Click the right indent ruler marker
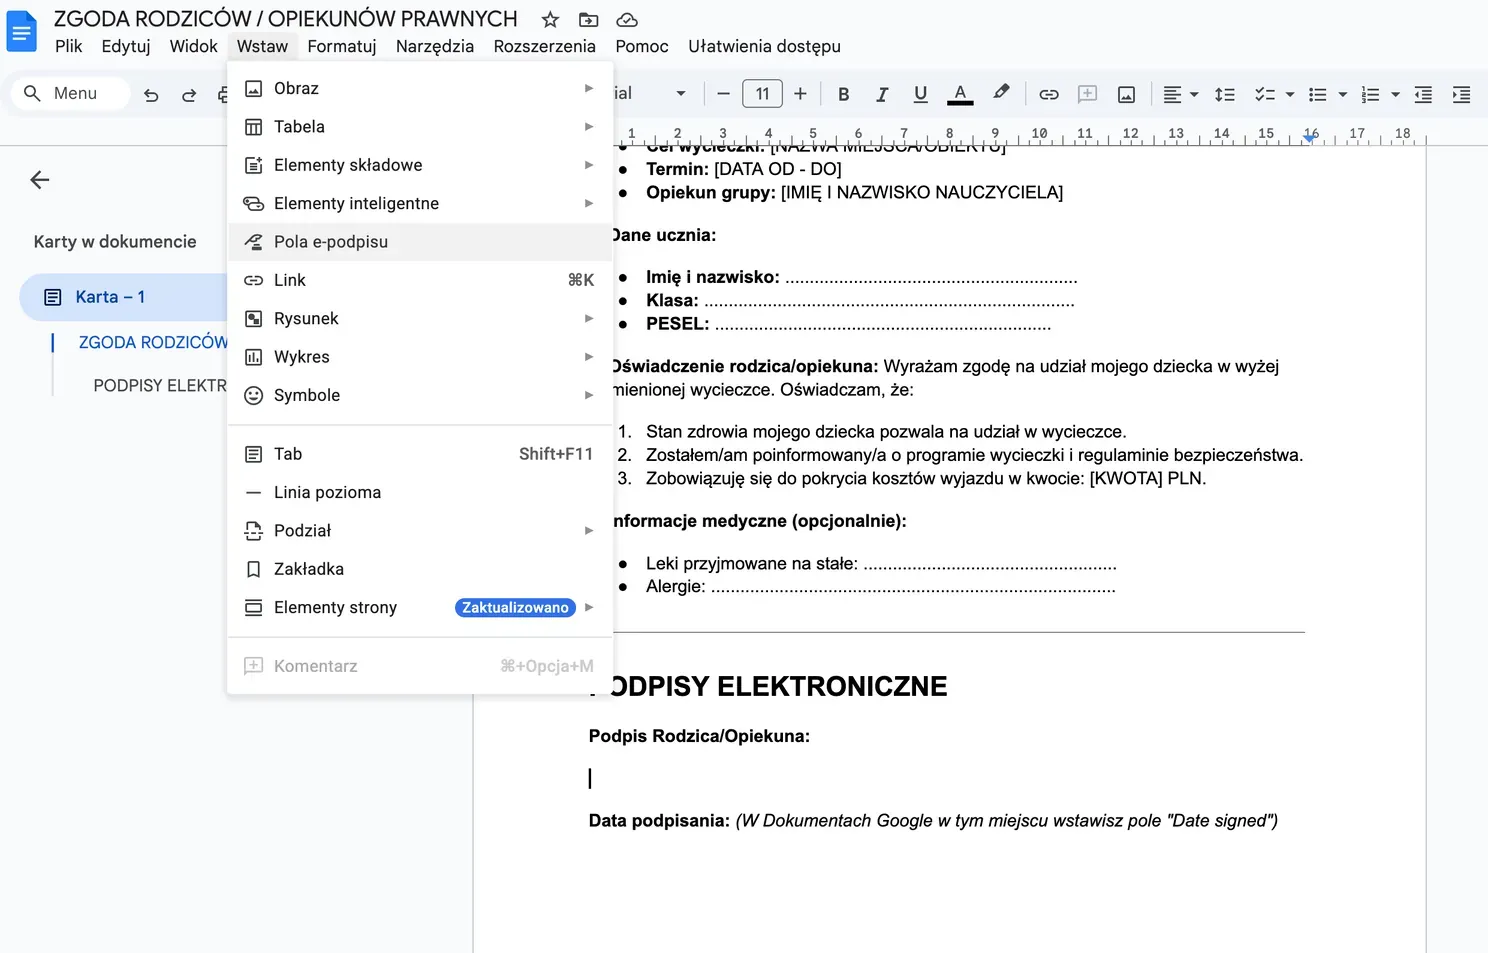Image resolution: width=1488 pixels, height=953 pixels. [1309, 138]
